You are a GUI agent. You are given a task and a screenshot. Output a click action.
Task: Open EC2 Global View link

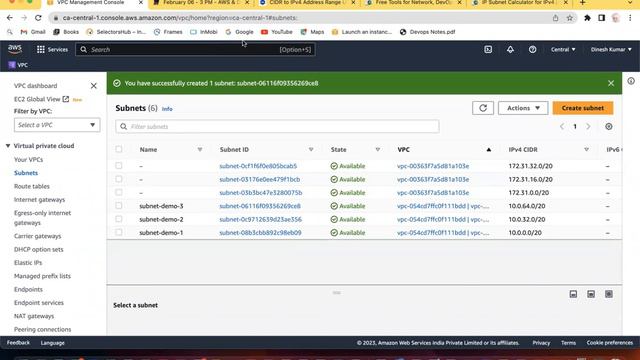pos(42,99)
